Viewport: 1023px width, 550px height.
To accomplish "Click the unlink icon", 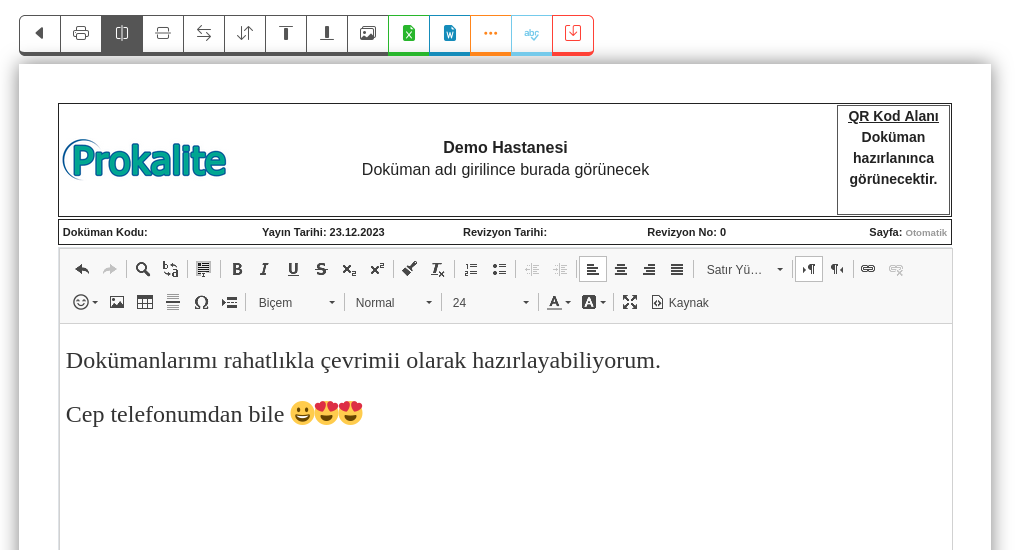I will tap(896, 269).
